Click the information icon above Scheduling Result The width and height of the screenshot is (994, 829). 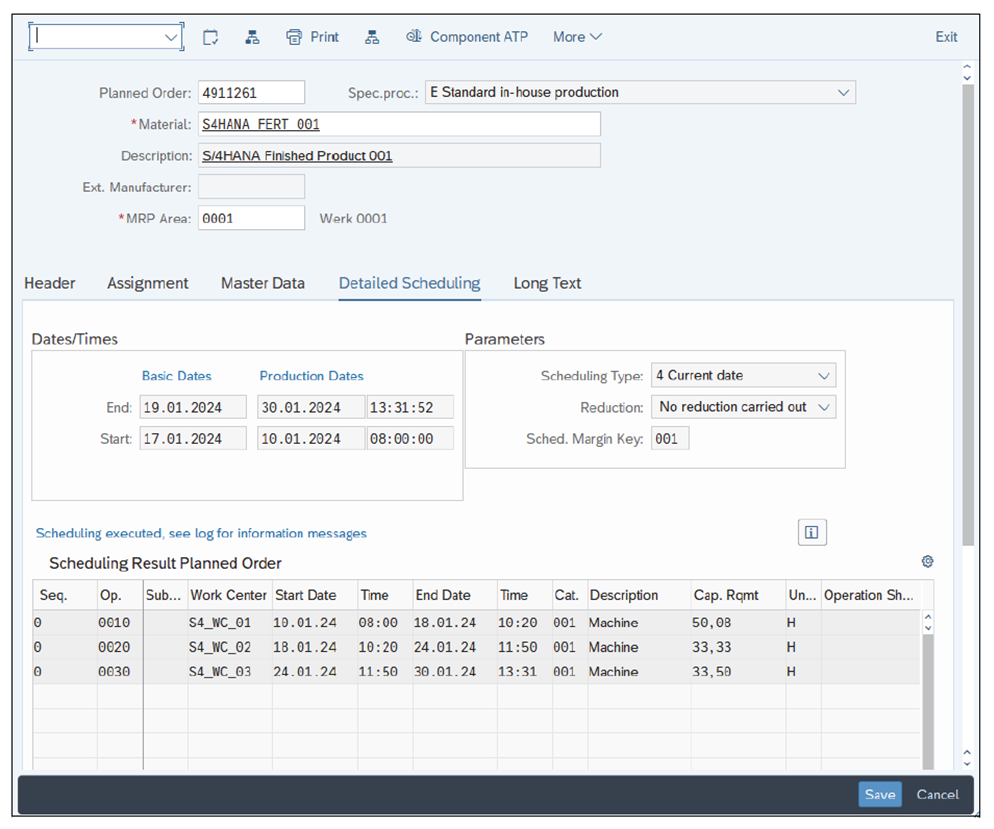point(811,532)
